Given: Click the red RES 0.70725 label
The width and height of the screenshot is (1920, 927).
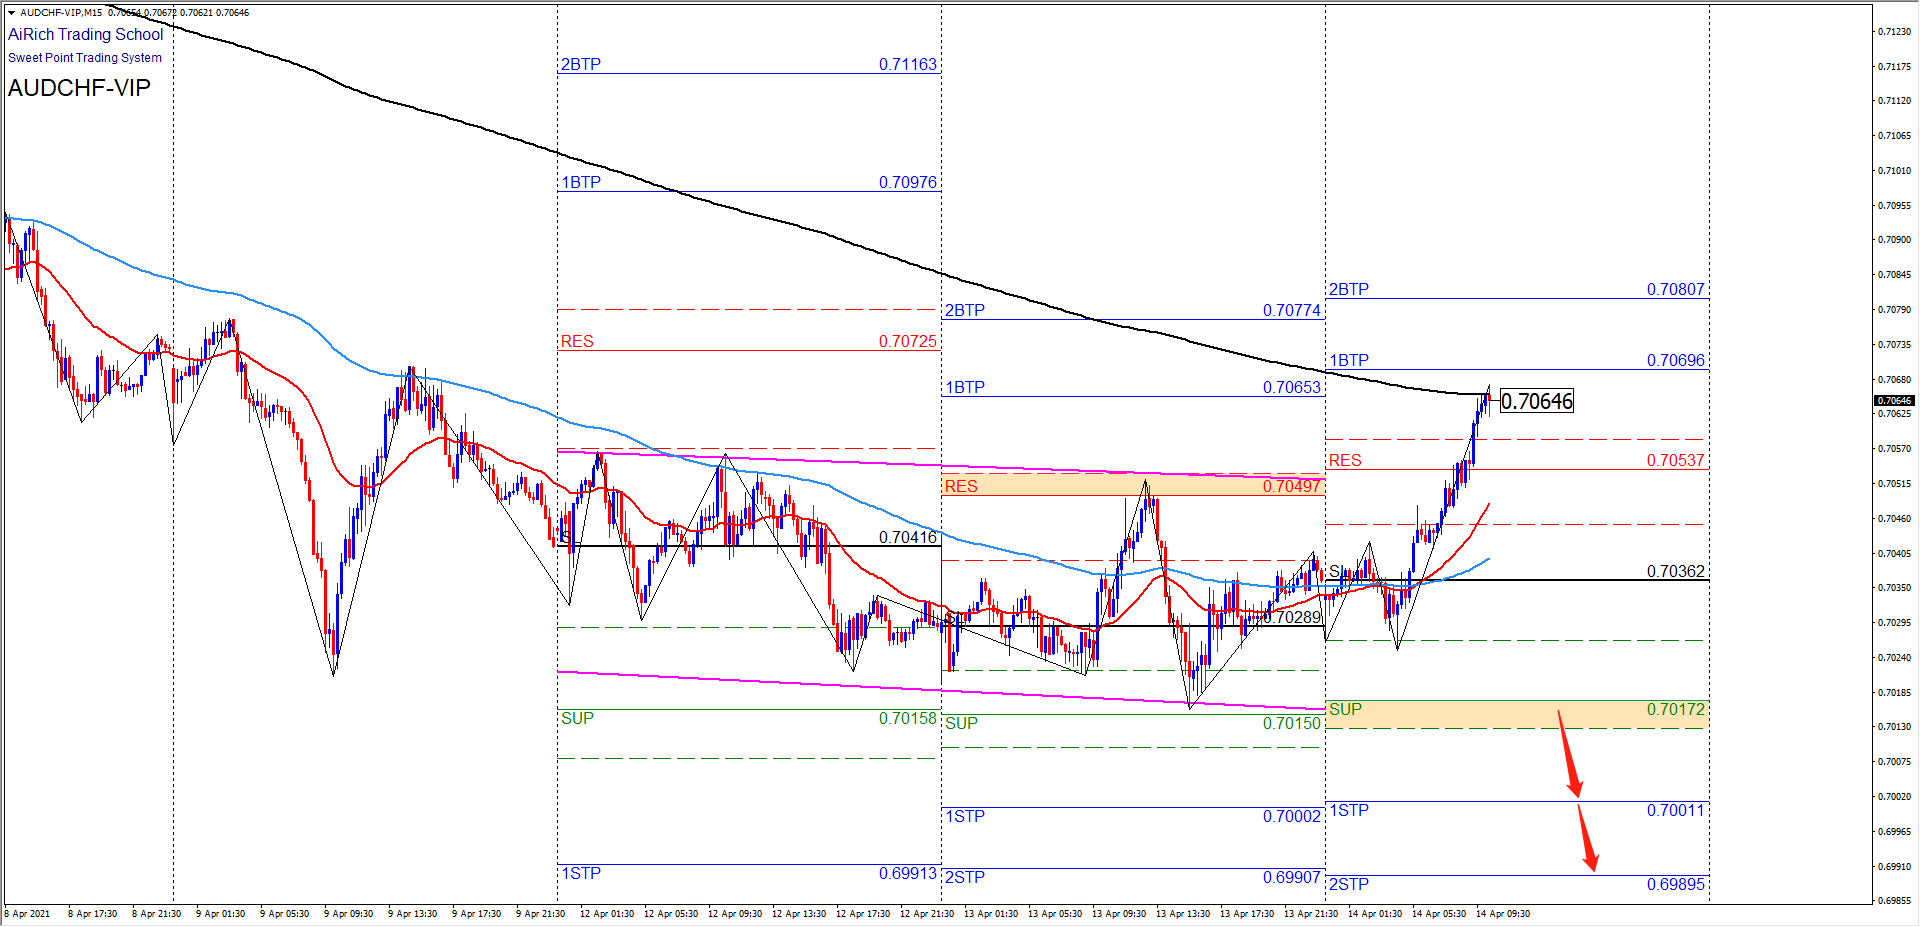Looking at the screenshot, I should coord(577,342).
